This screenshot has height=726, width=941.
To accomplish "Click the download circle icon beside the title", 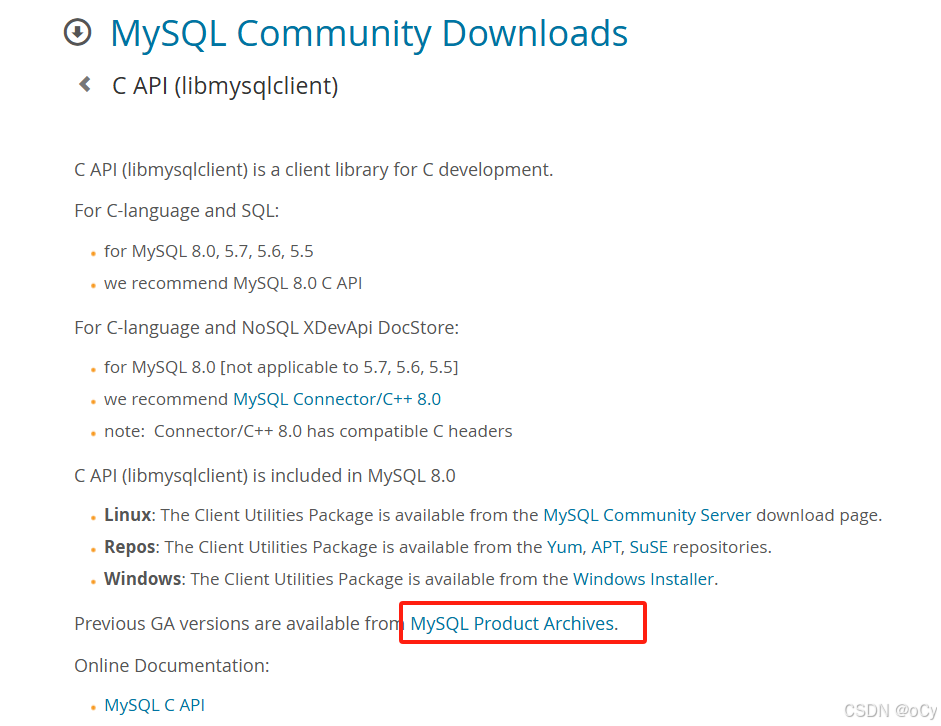I will point(77,32).
